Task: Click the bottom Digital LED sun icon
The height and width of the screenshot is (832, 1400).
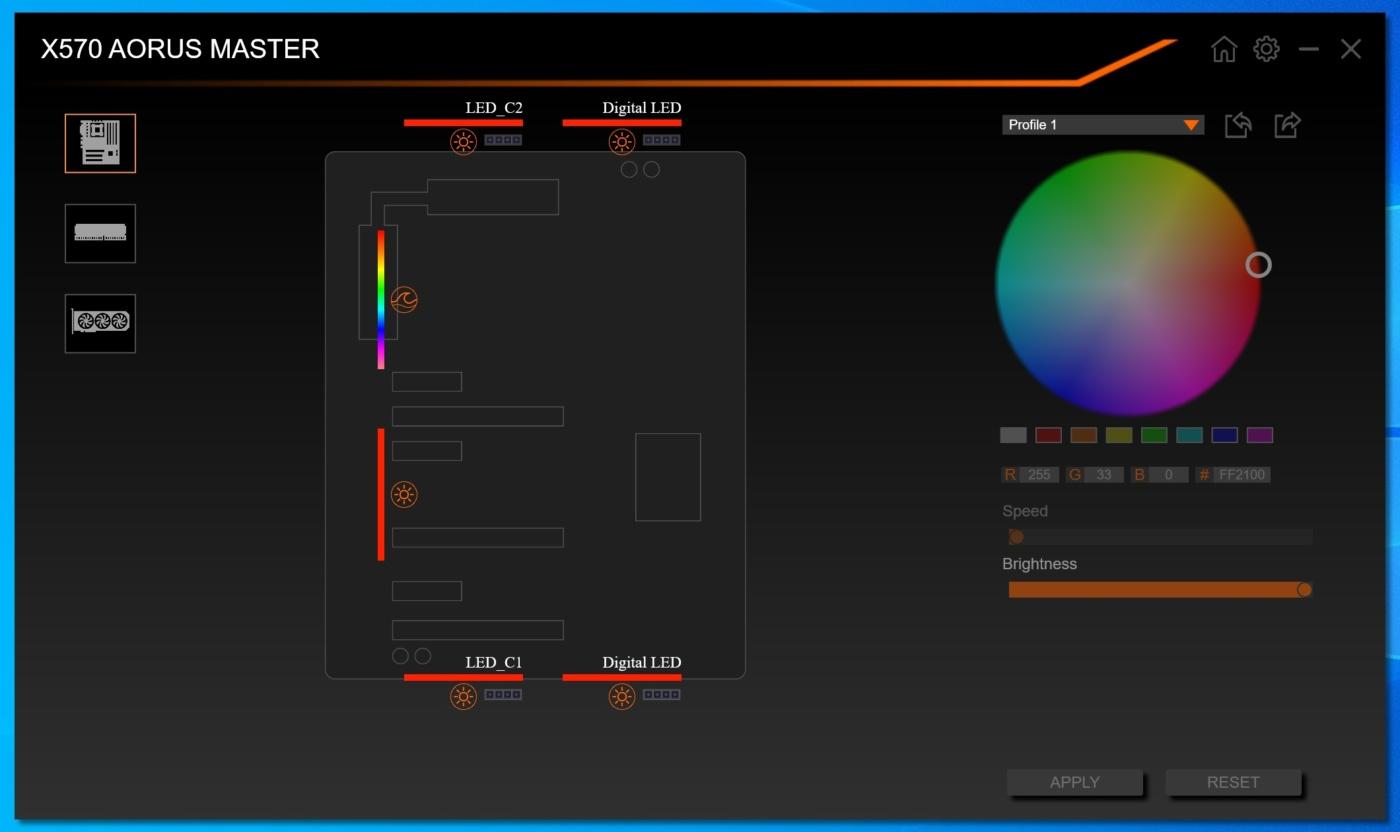Action: coord(621,696)
